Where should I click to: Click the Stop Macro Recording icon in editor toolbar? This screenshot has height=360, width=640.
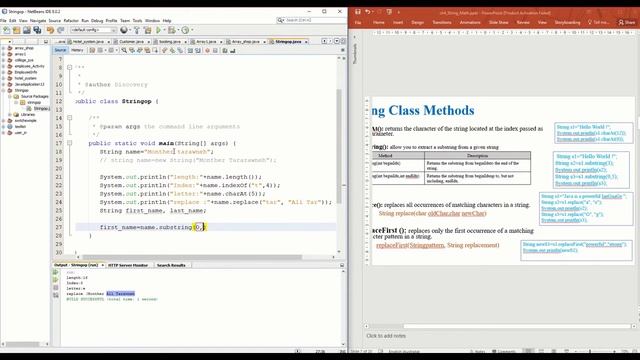pos(215,51)
